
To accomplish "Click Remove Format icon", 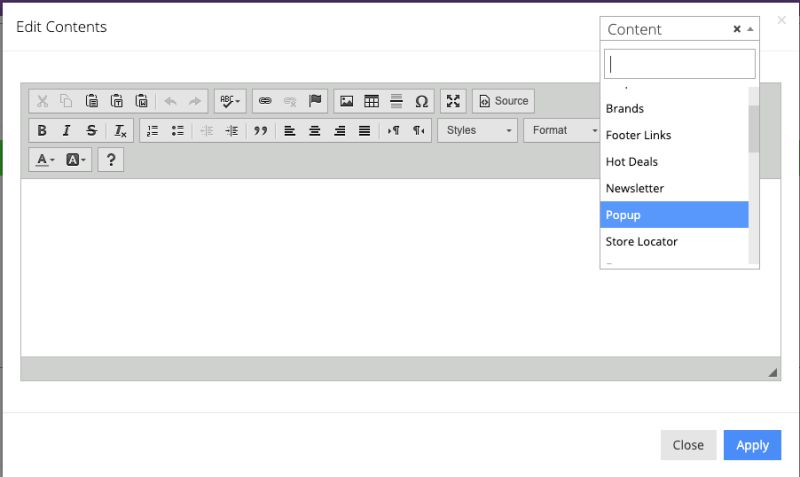I will tap(120, 131).
